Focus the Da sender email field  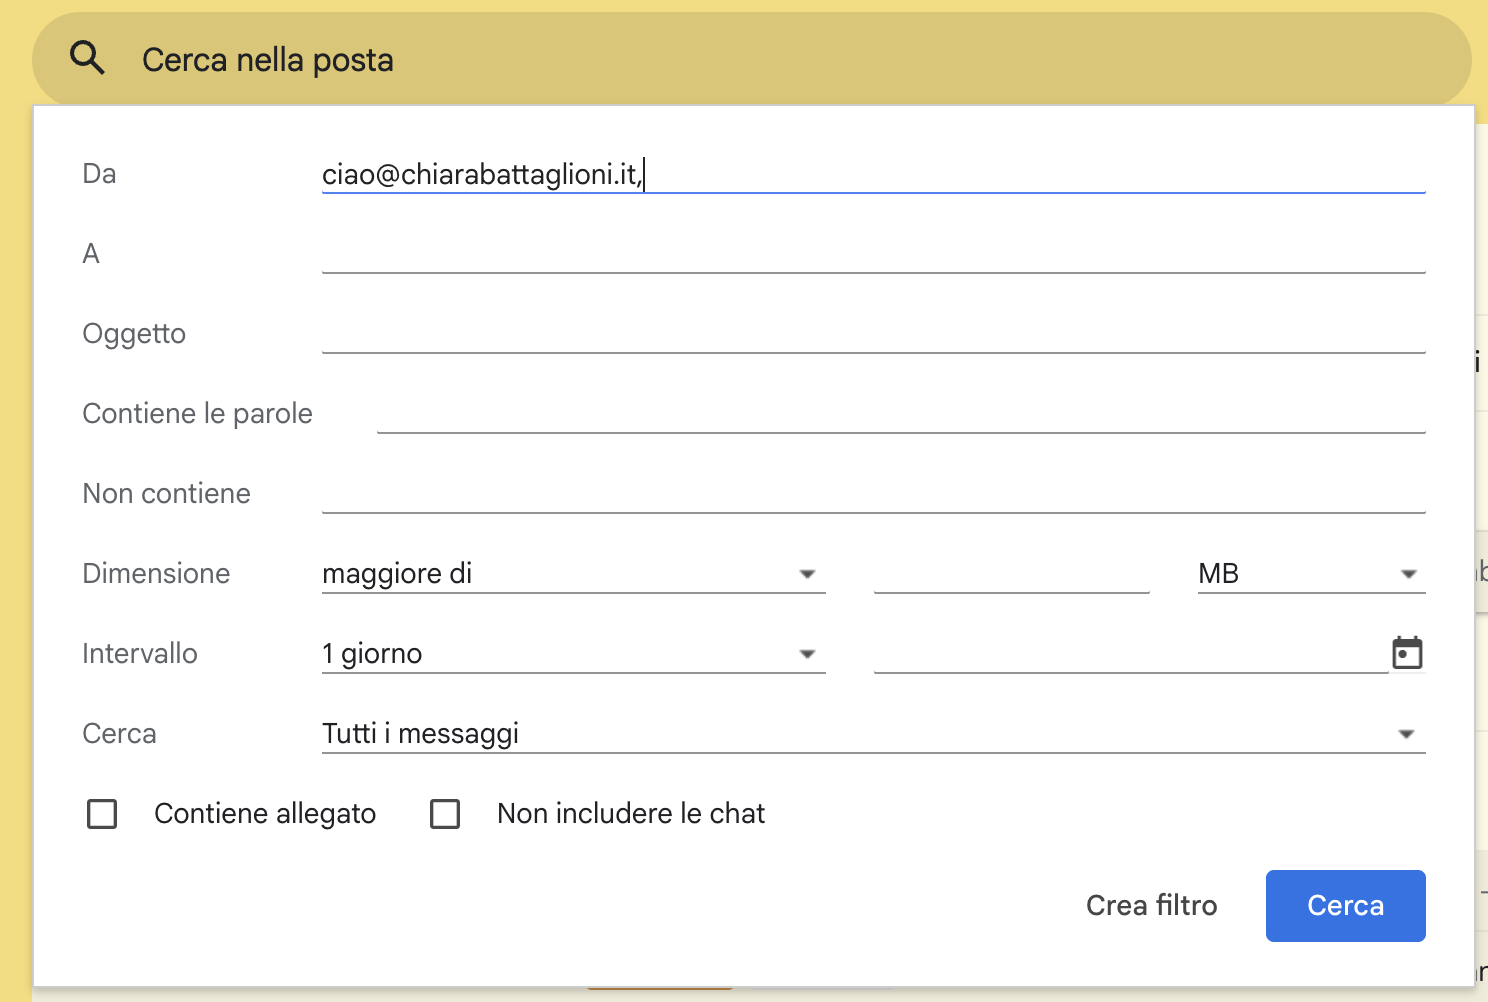click(872, 174)
